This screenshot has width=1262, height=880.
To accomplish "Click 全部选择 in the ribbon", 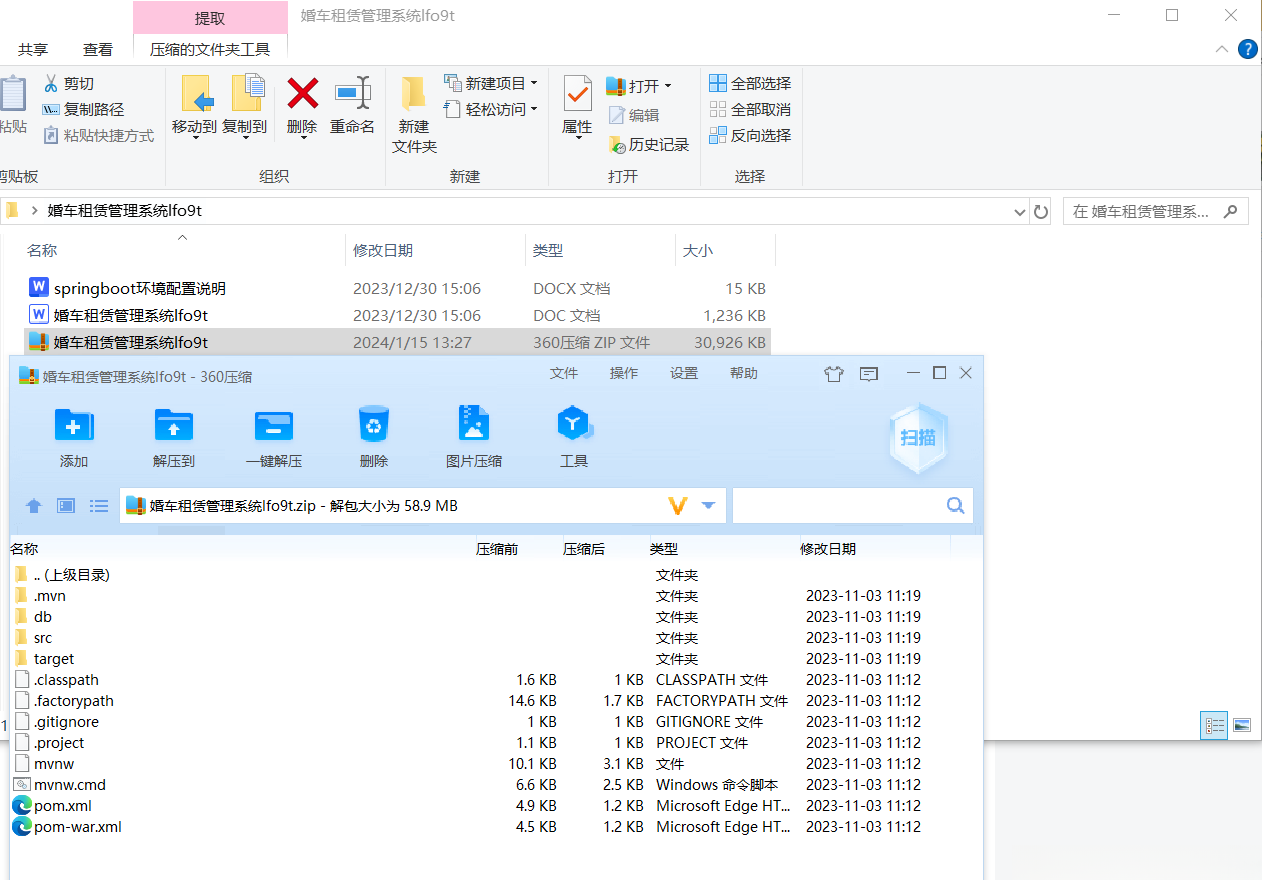I will click(x=750, y=84).
